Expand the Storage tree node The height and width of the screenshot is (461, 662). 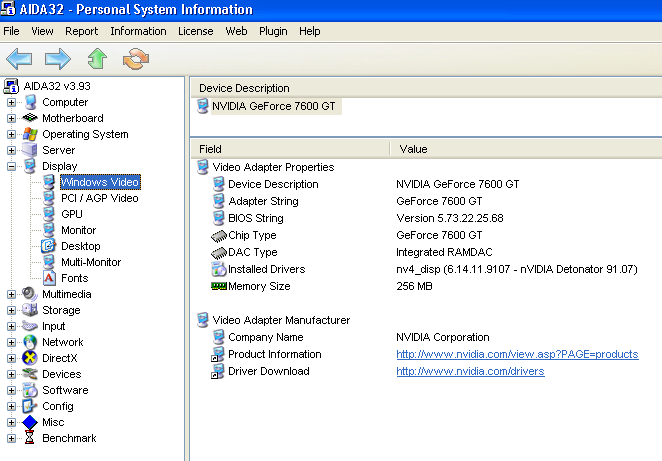tap(12, 310)
